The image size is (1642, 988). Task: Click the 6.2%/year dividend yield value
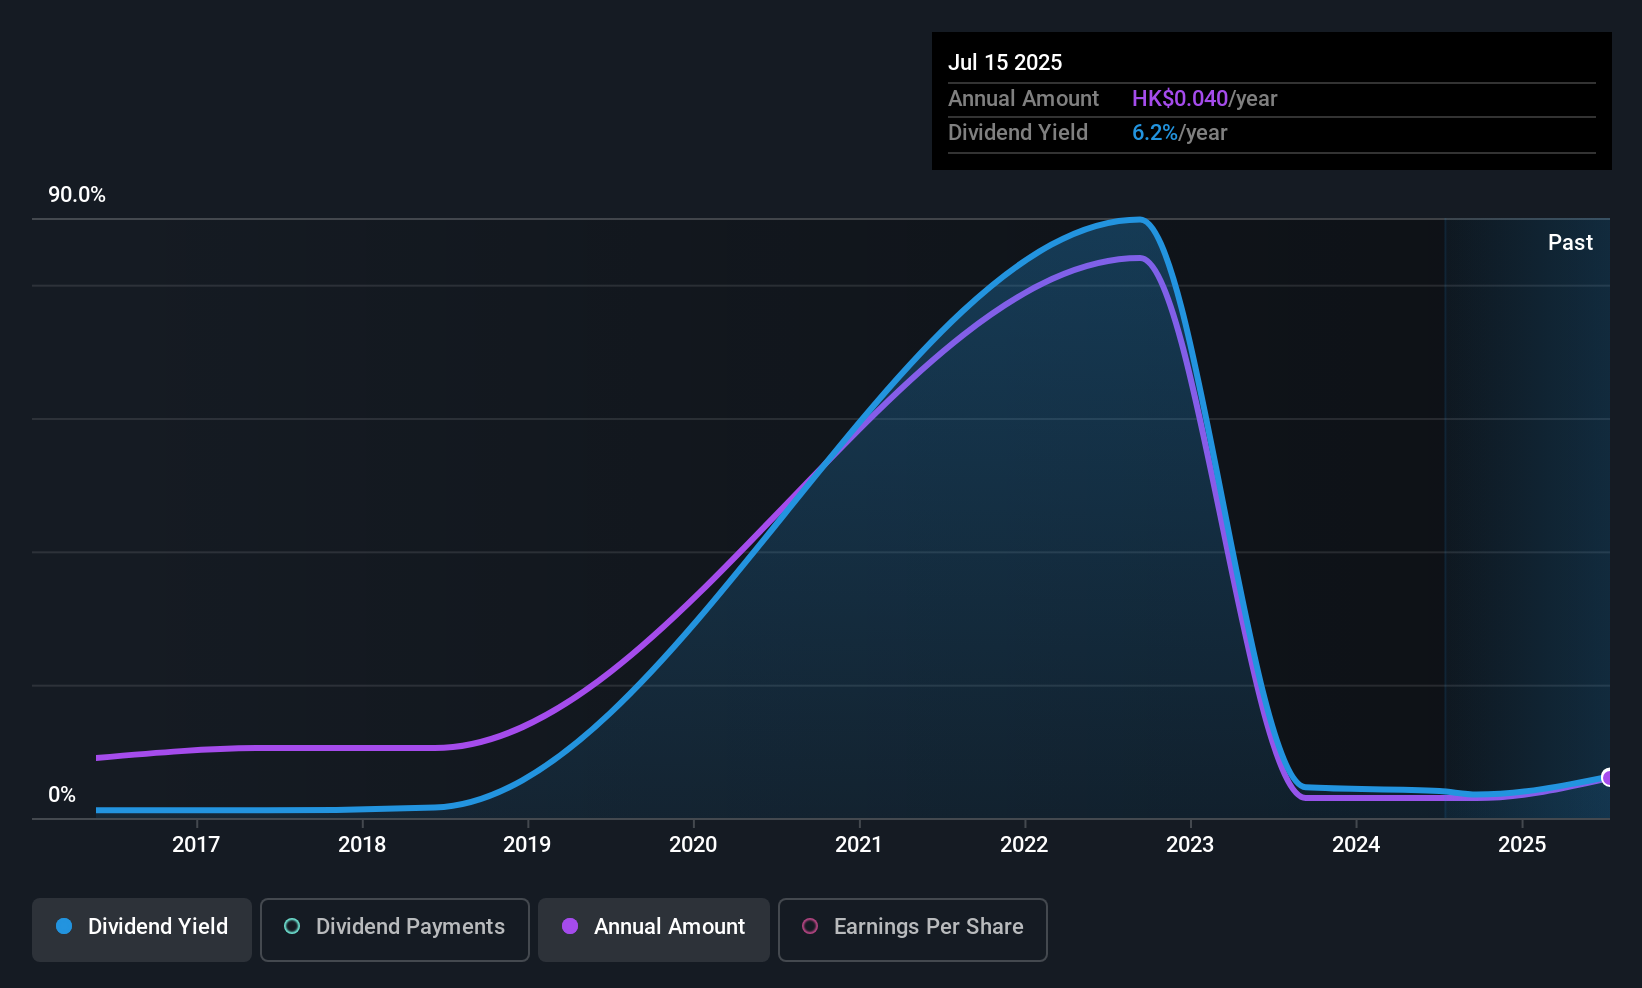(x=1179, y=132)
